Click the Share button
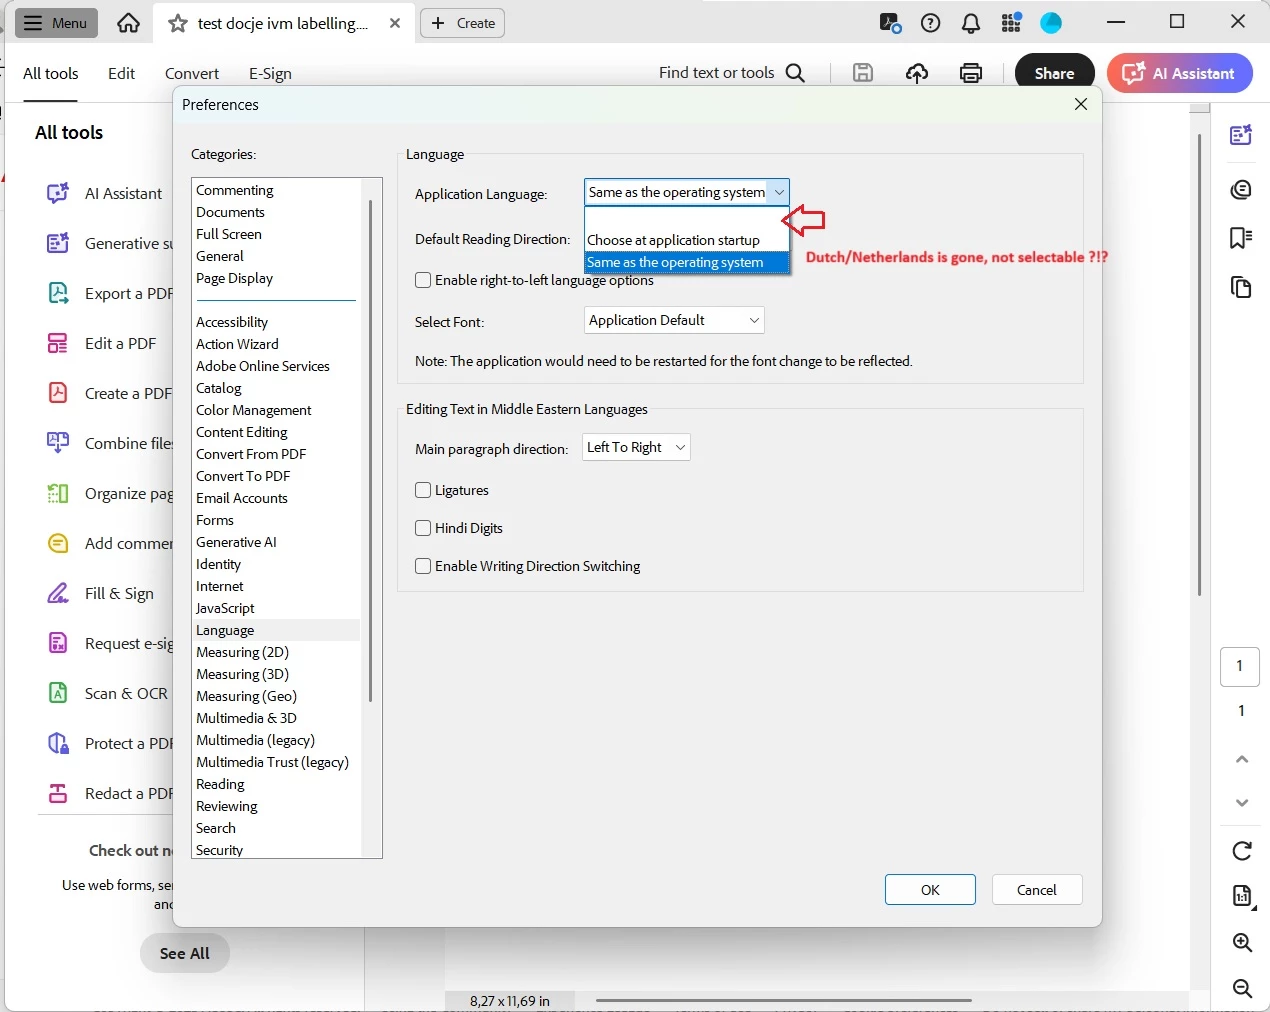 point(1054,73)
